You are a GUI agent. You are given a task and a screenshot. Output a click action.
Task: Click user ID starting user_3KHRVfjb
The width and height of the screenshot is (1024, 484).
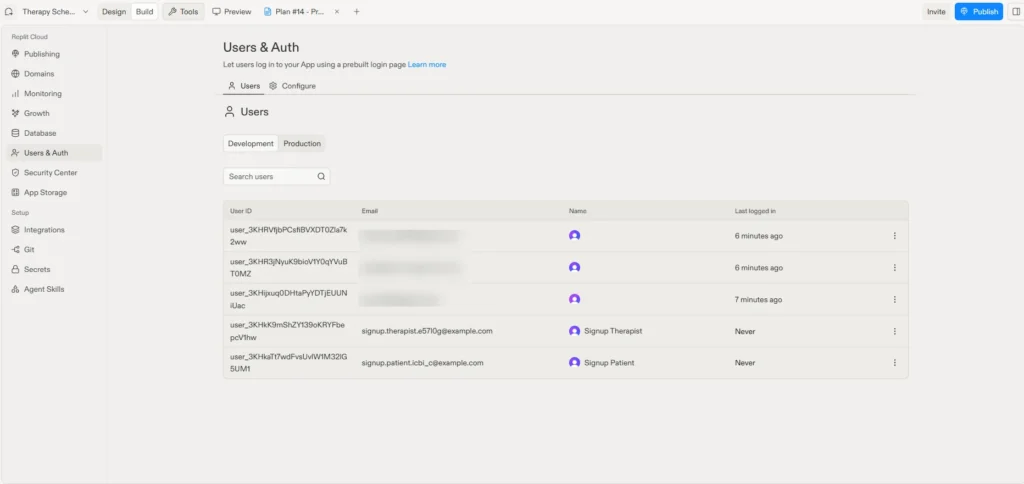289,236
